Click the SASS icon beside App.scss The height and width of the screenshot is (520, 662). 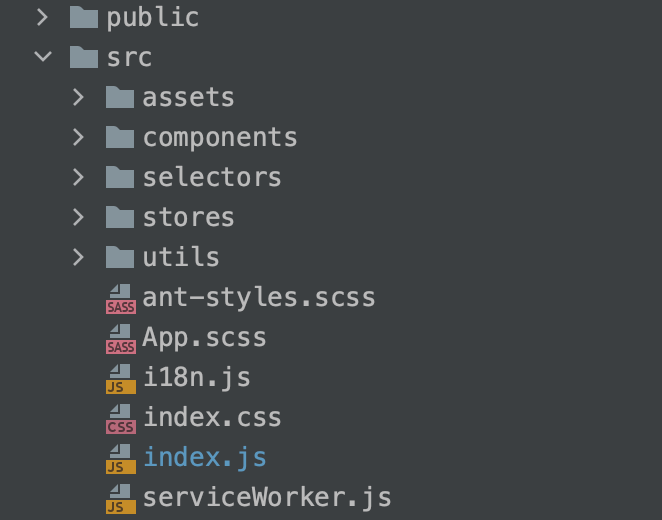[120, 338]
